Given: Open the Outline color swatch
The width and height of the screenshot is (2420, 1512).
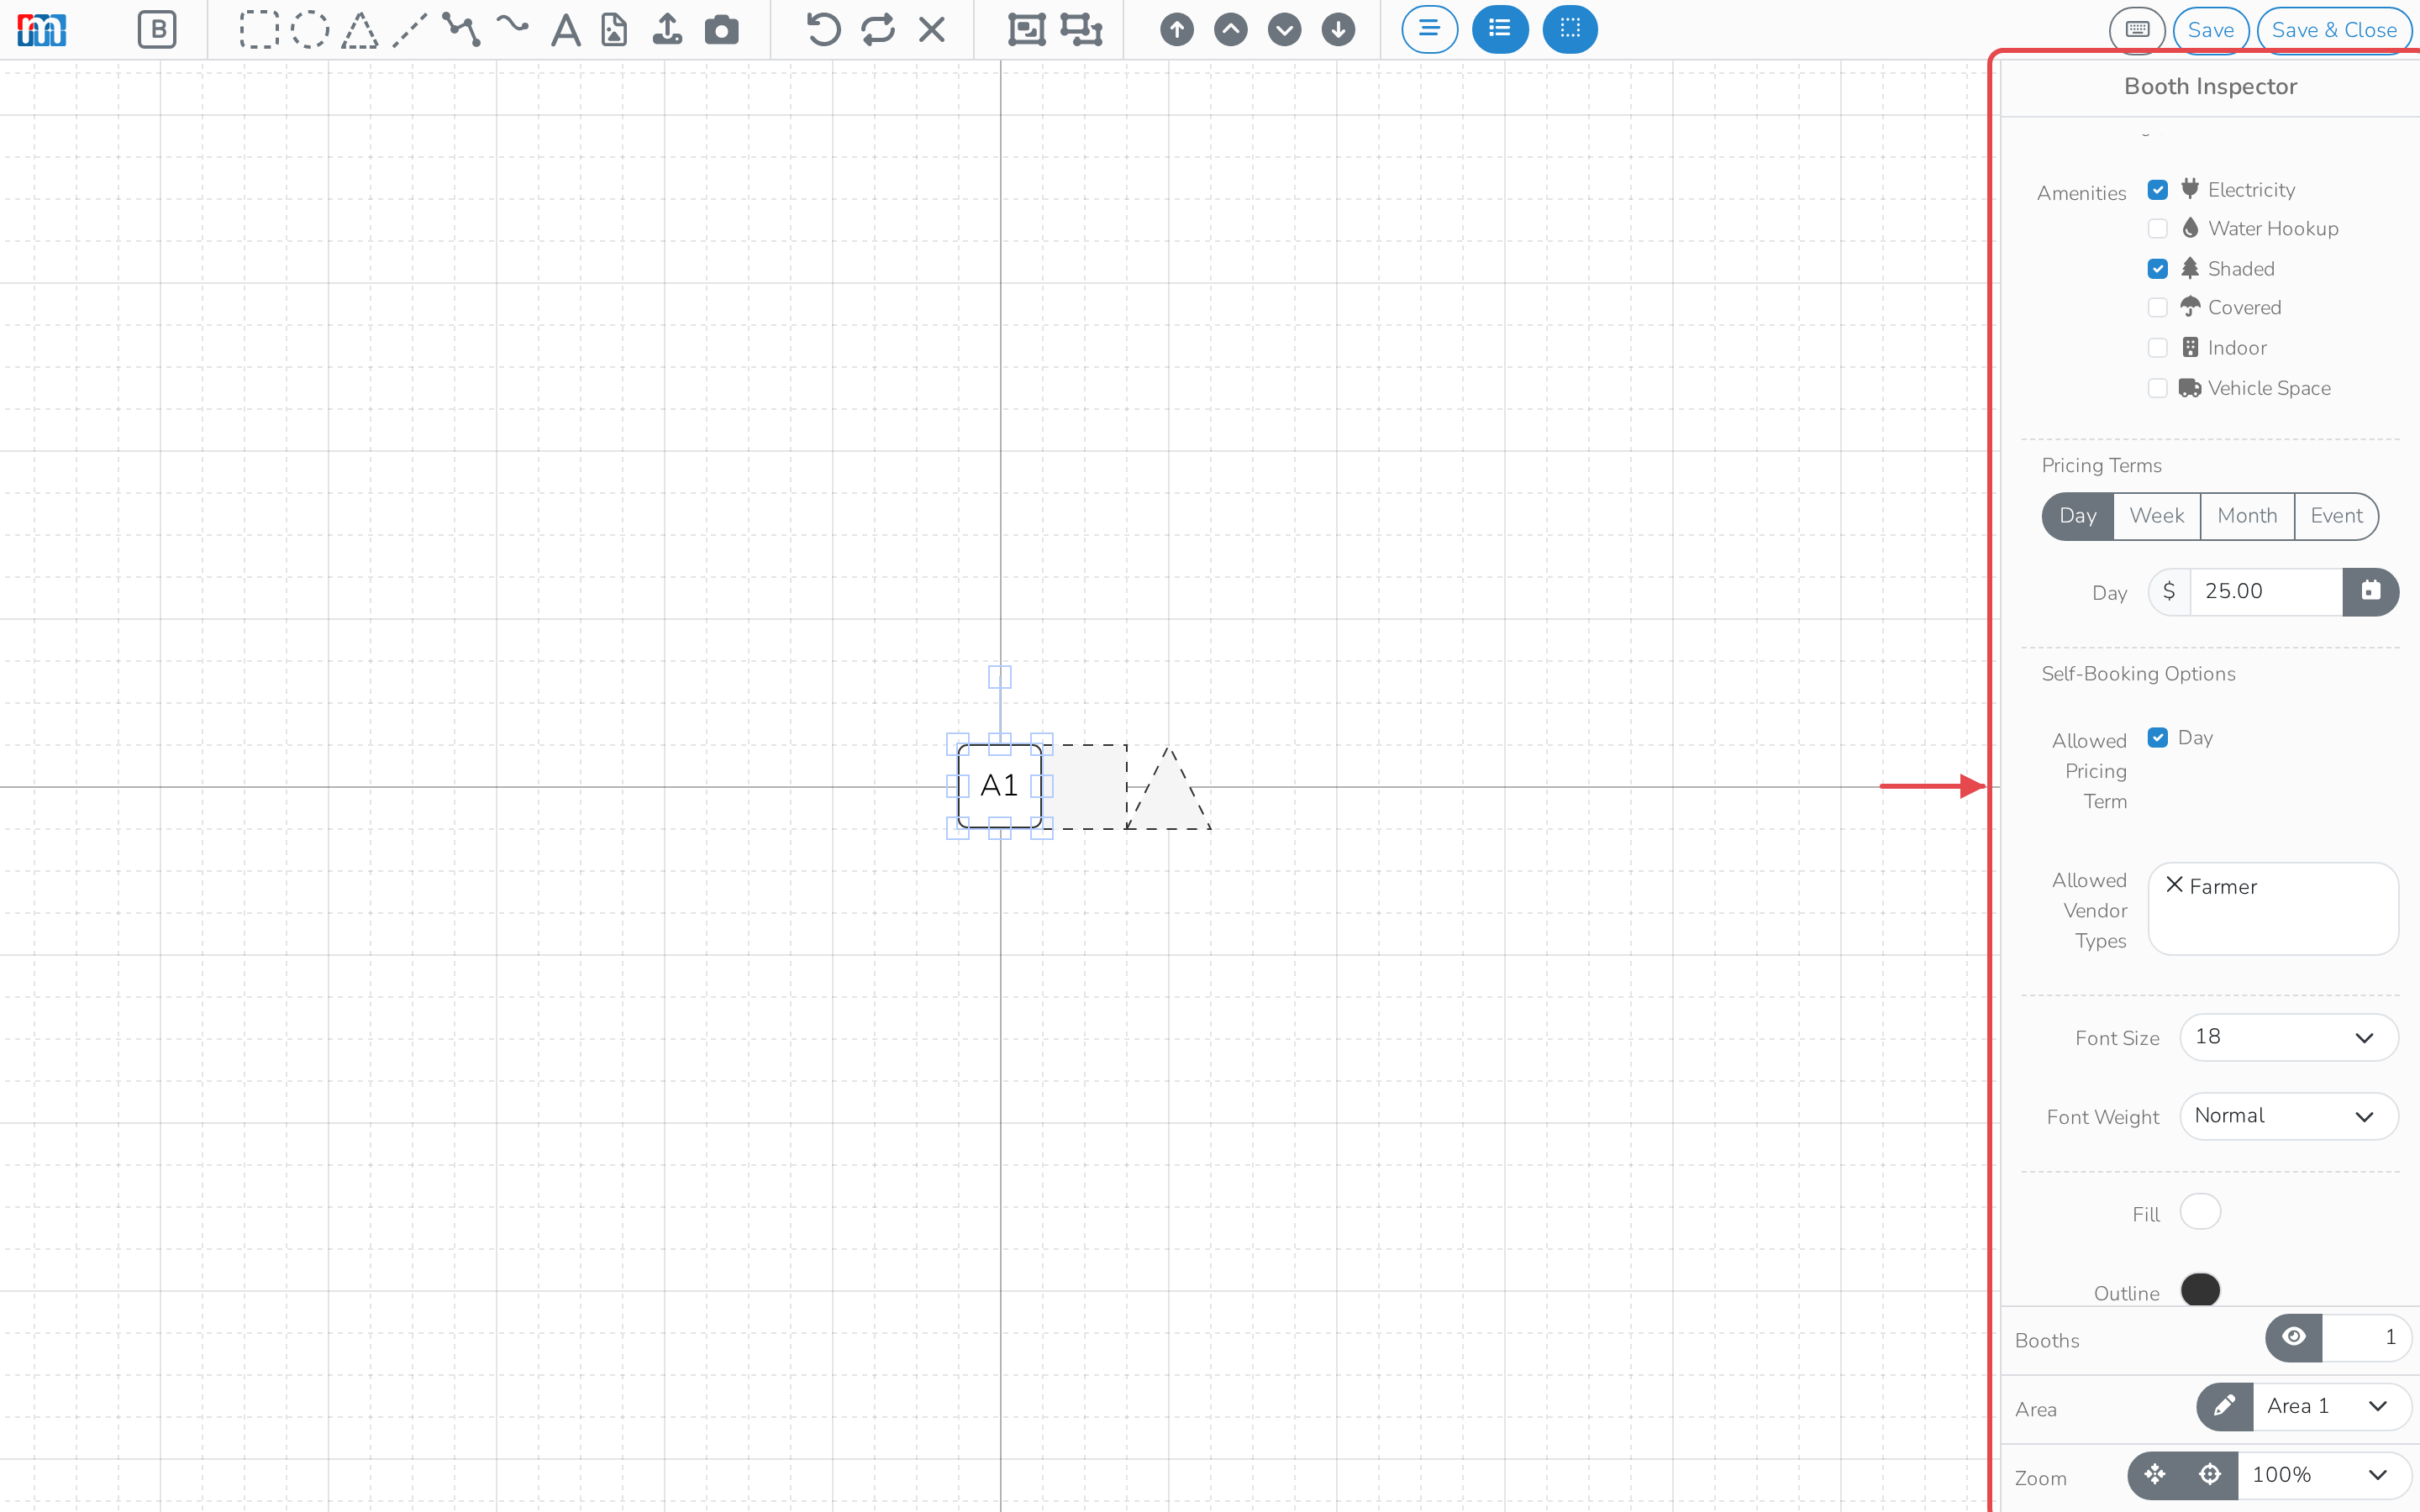Looking at the screenshot, I should (2200, 1290).
